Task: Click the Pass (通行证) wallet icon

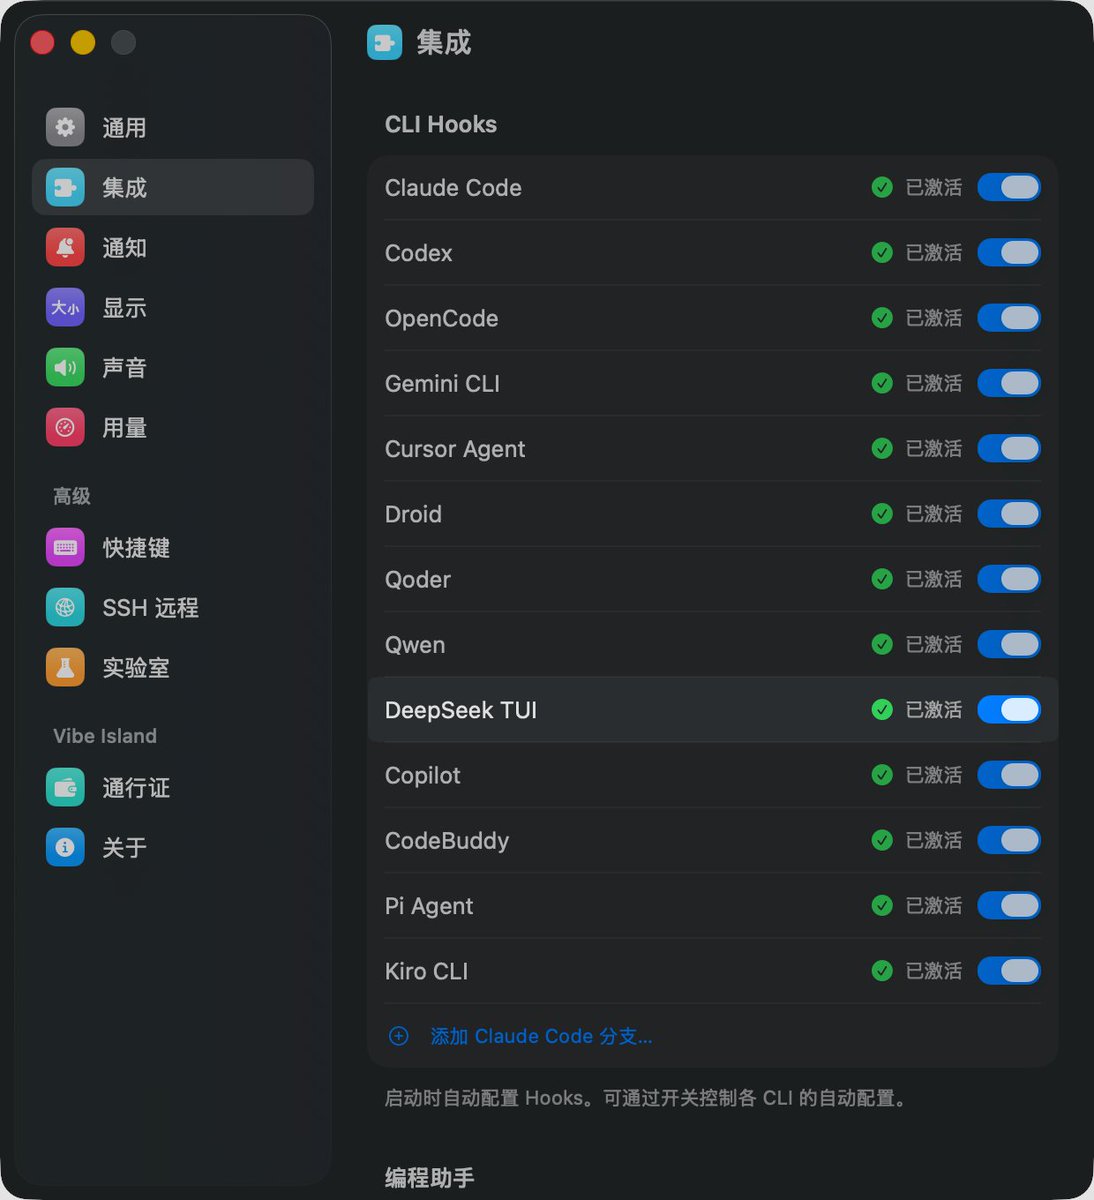Action: tap(65, 787)
